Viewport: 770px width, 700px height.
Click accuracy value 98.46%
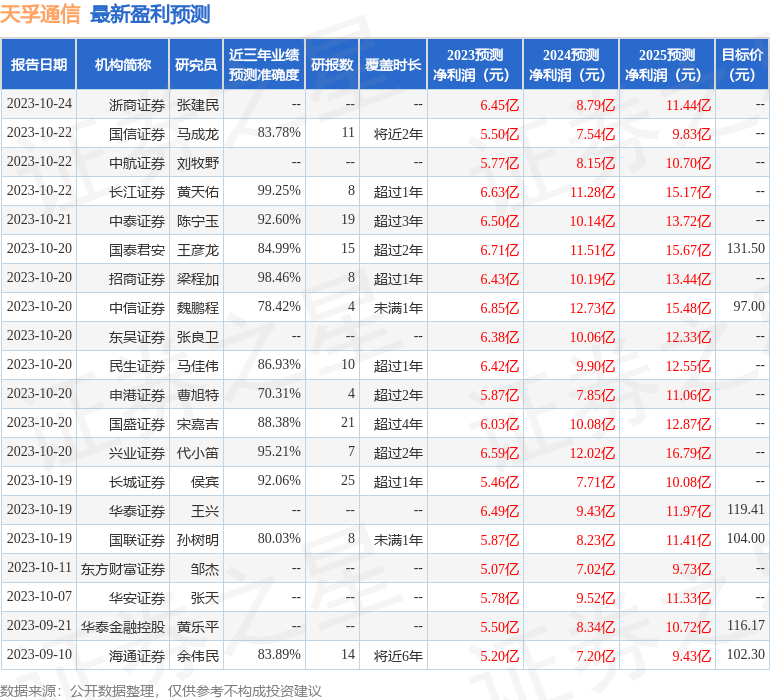(279, 278)
